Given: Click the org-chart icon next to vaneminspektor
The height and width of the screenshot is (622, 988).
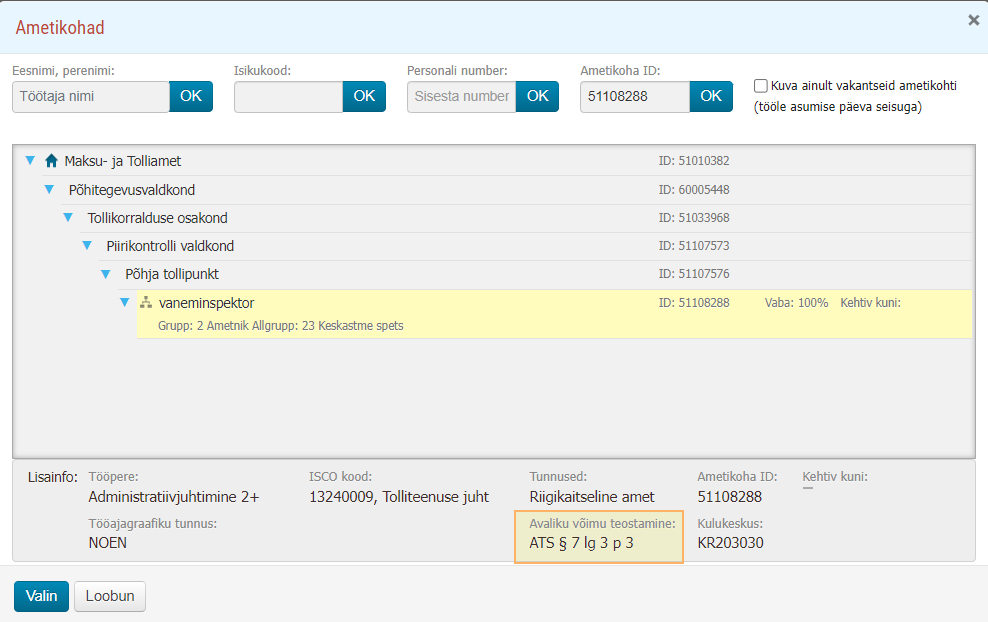Looking at the screenshot, I should pyautogui.click(x=146, y=302).
